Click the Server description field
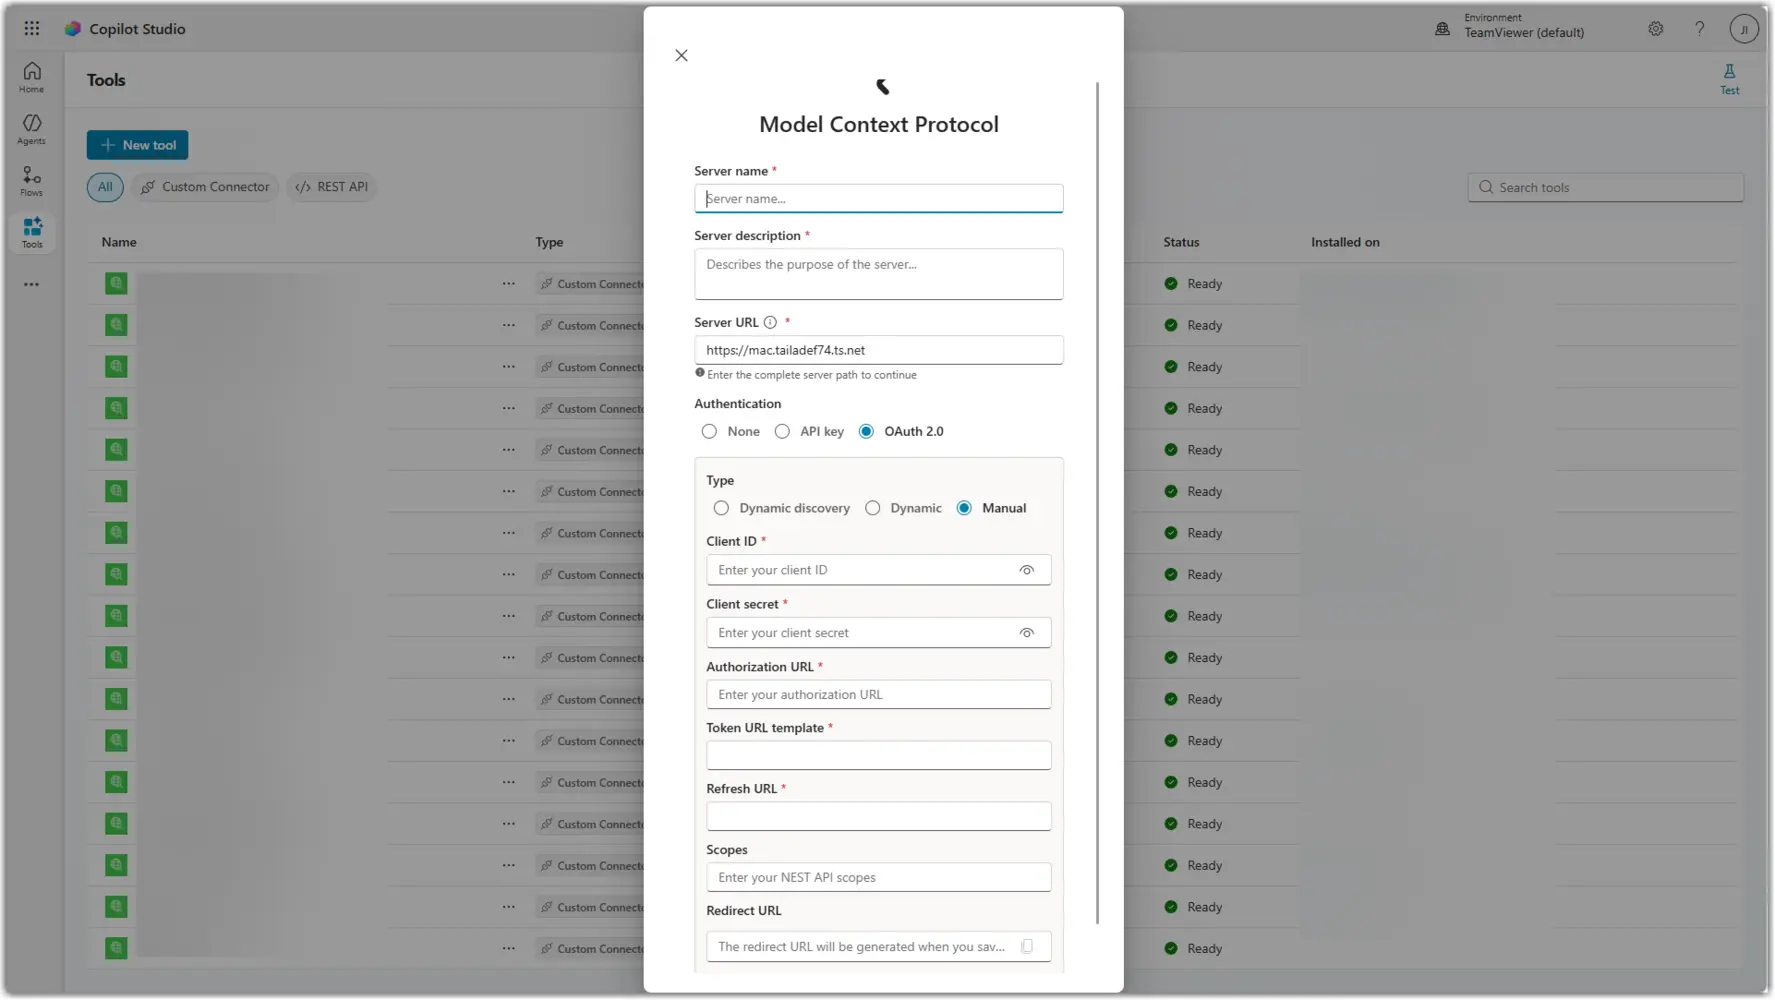The image size is (1775, 1000). (879, 274)
